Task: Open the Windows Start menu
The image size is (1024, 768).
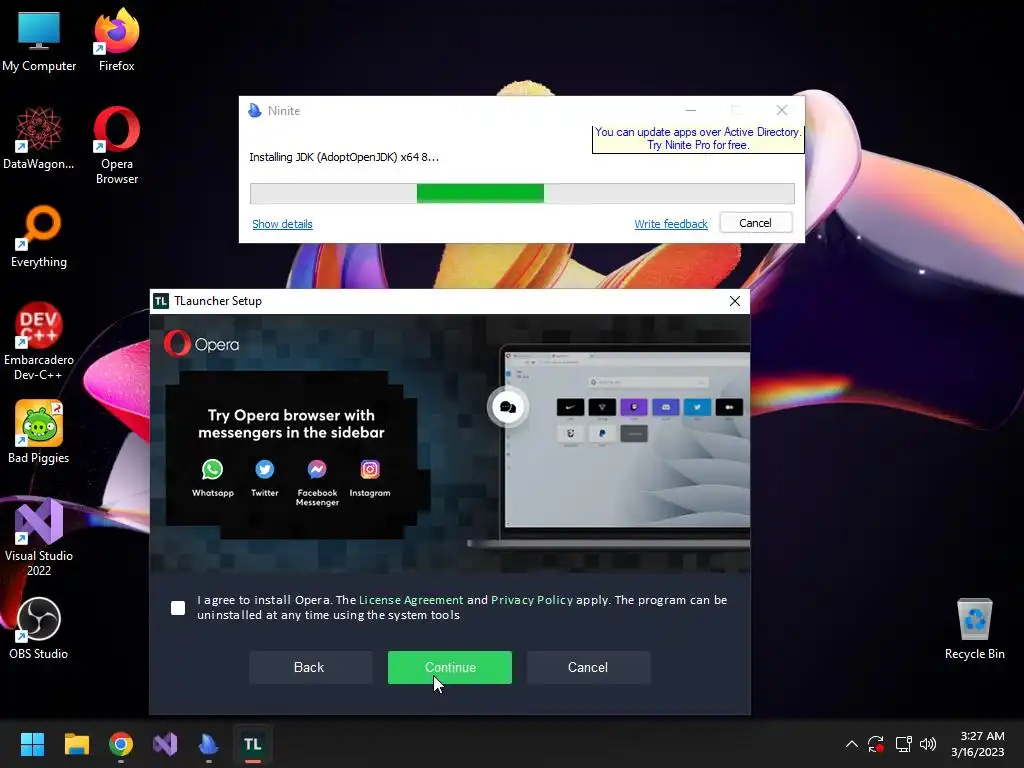Action: (x=32, y=744)
